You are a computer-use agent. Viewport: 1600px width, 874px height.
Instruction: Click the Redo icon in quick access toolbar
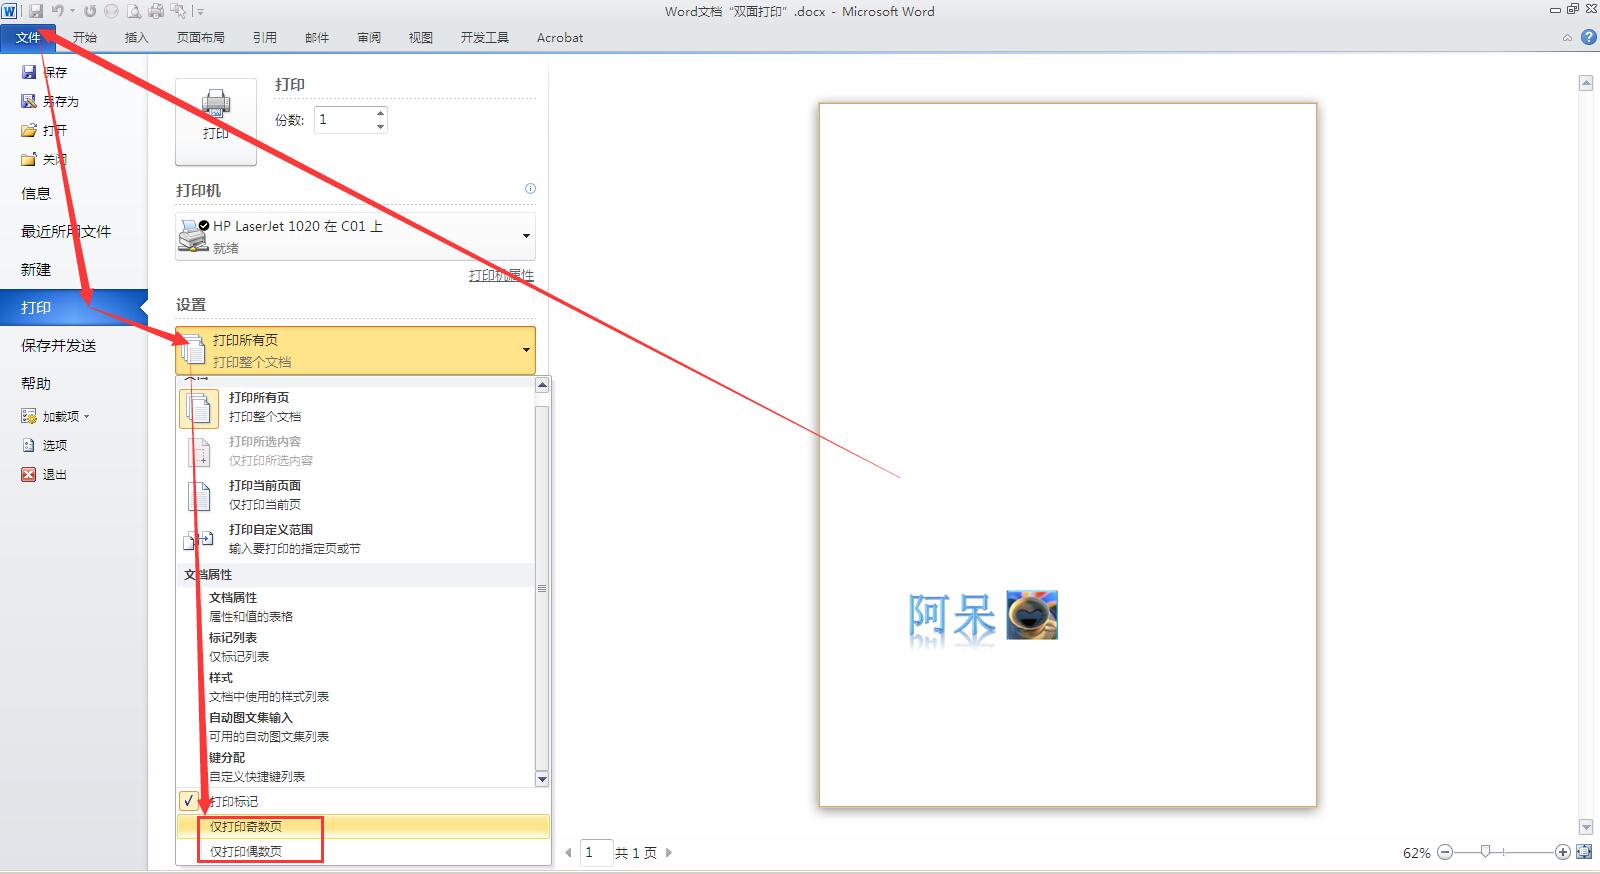point(90,11)
